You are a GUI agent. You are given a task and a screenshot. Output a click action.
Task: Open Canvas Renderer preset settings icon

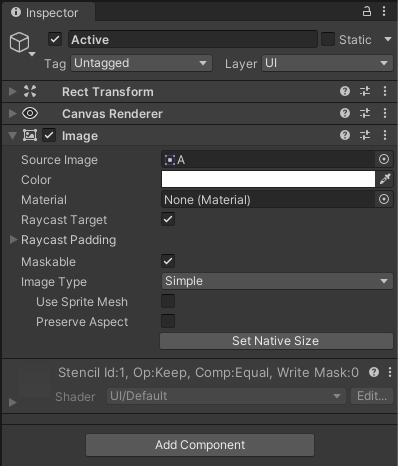point(365,113)
